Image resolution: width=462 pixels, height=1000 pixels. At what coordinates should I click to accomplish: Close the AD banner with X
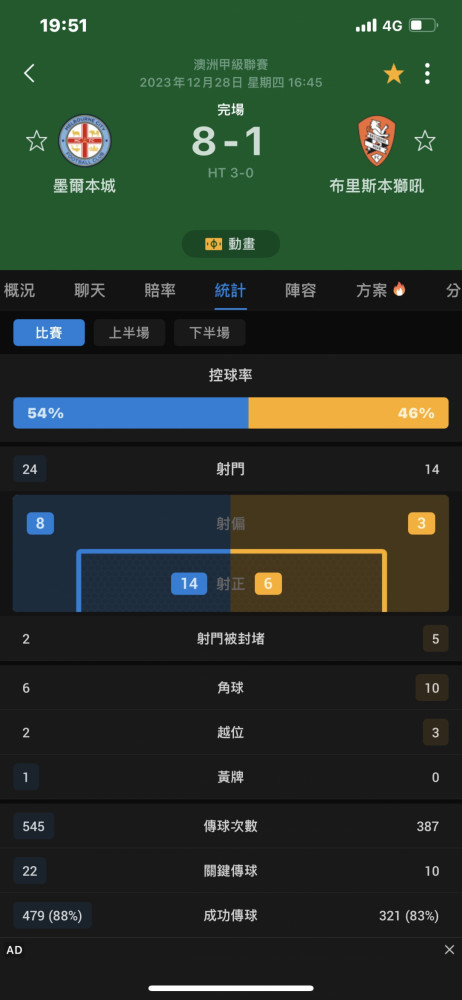pos(449,950)
